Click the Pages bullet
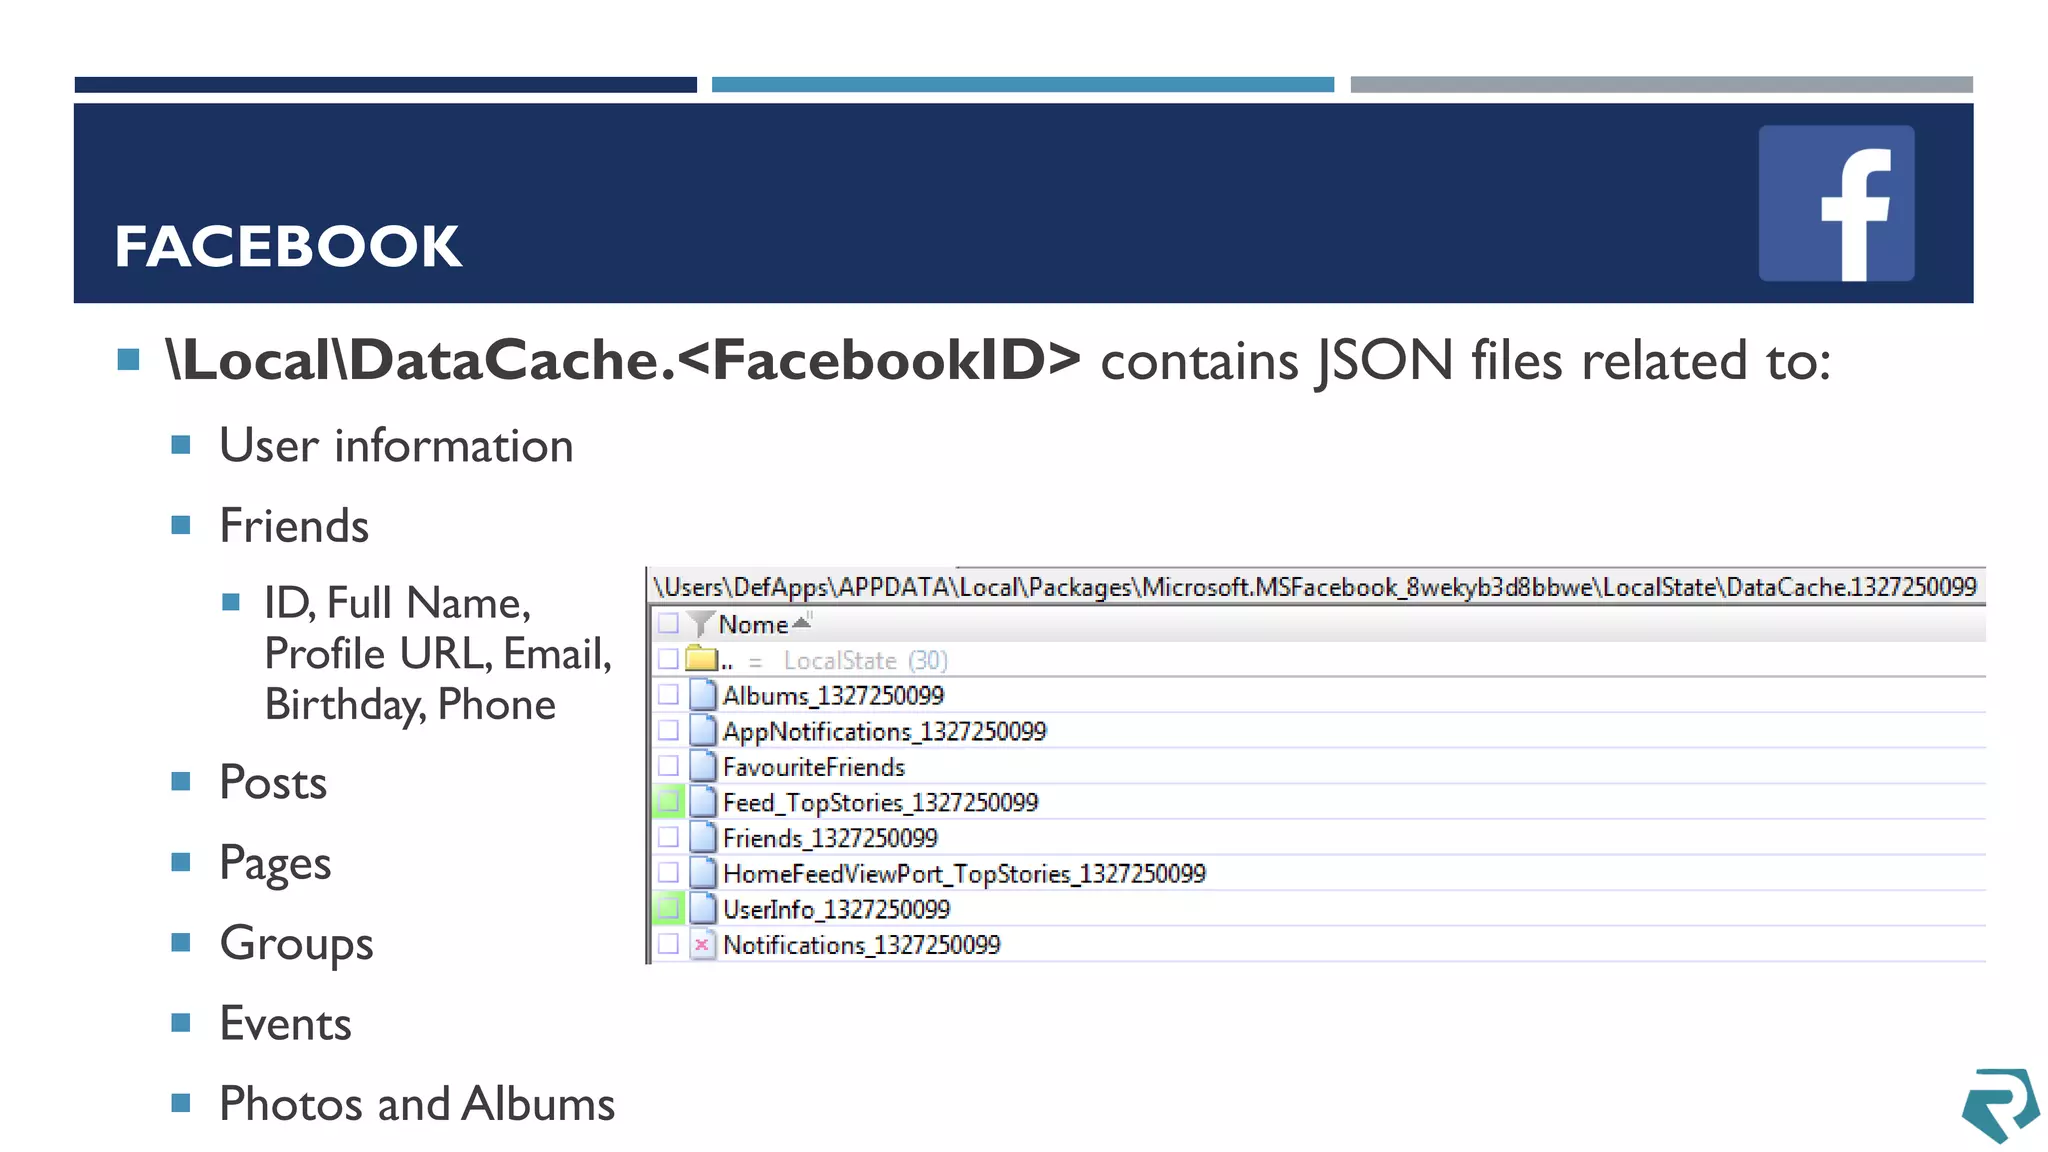The image size is (2048, 1152). [x=275, y=864]
